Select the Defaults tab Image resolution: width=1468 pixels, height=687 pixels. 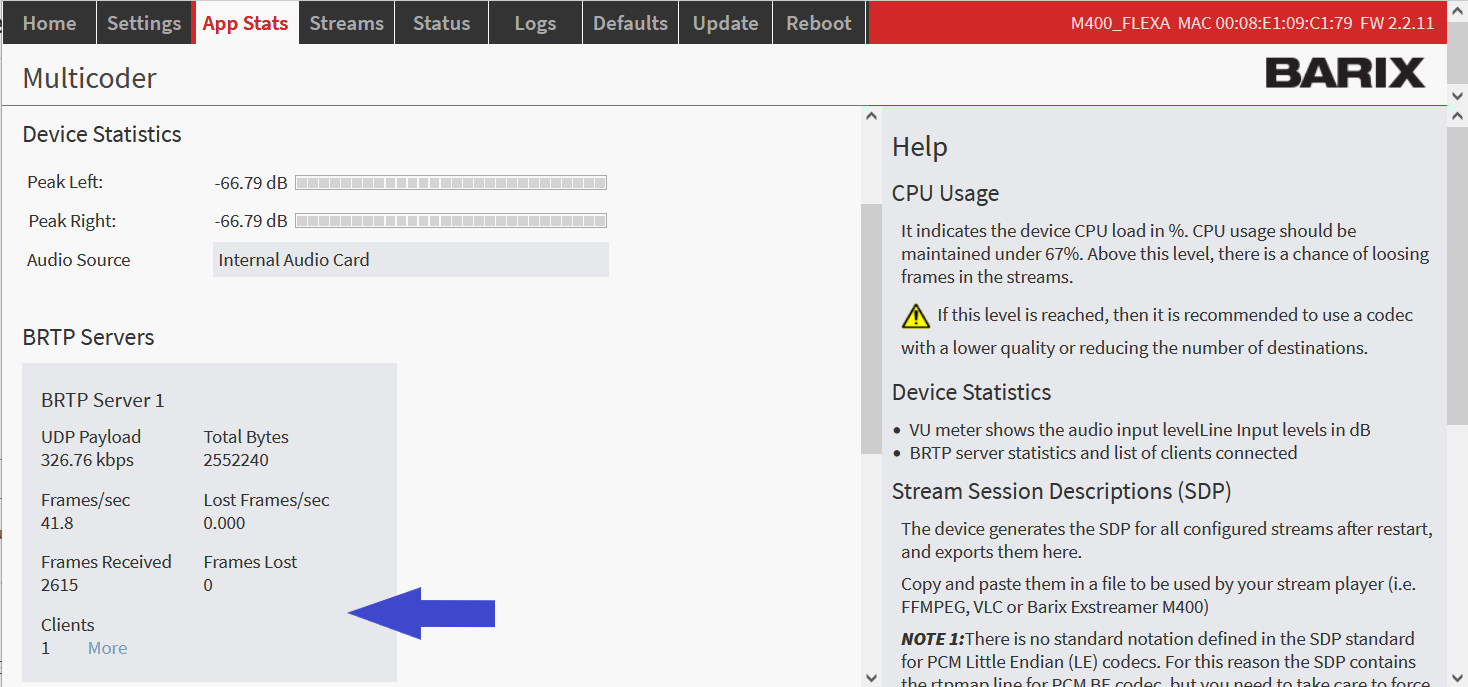[630, 23]
